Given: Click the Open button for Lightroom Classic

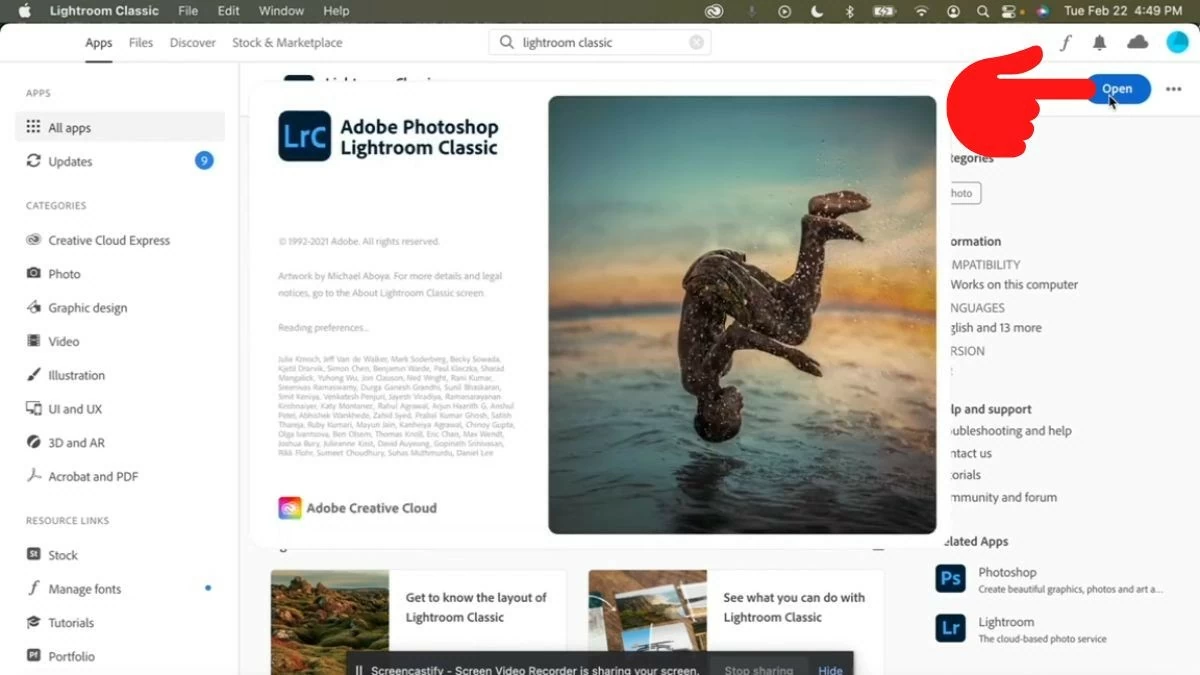Looking at the screenshot, I should click(1117, 89).
